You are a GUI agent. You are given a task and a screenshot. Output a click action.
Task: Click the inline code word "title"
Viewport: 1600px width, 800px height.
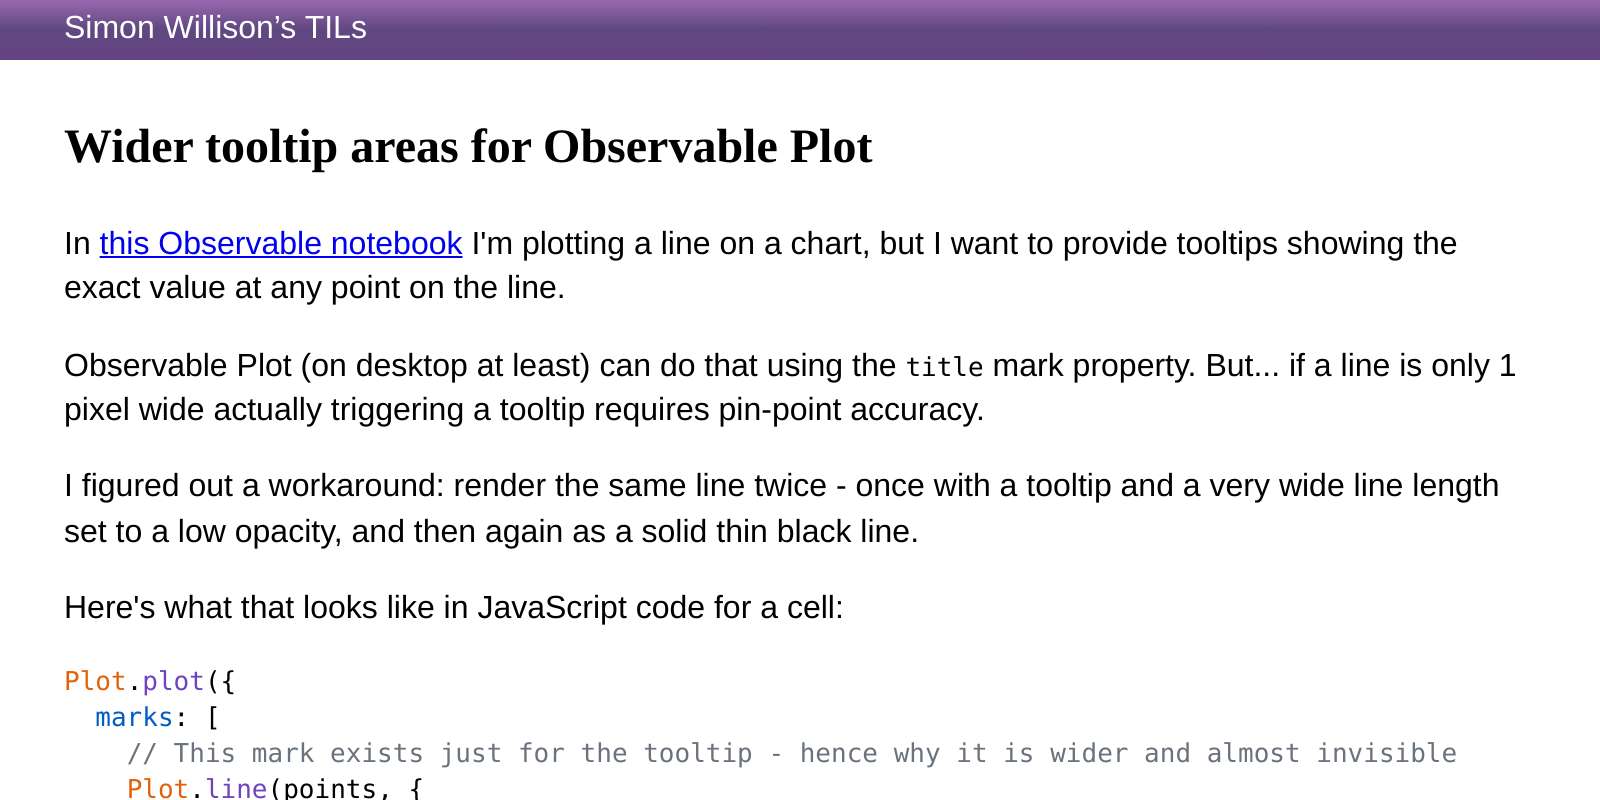coord(944,367)
